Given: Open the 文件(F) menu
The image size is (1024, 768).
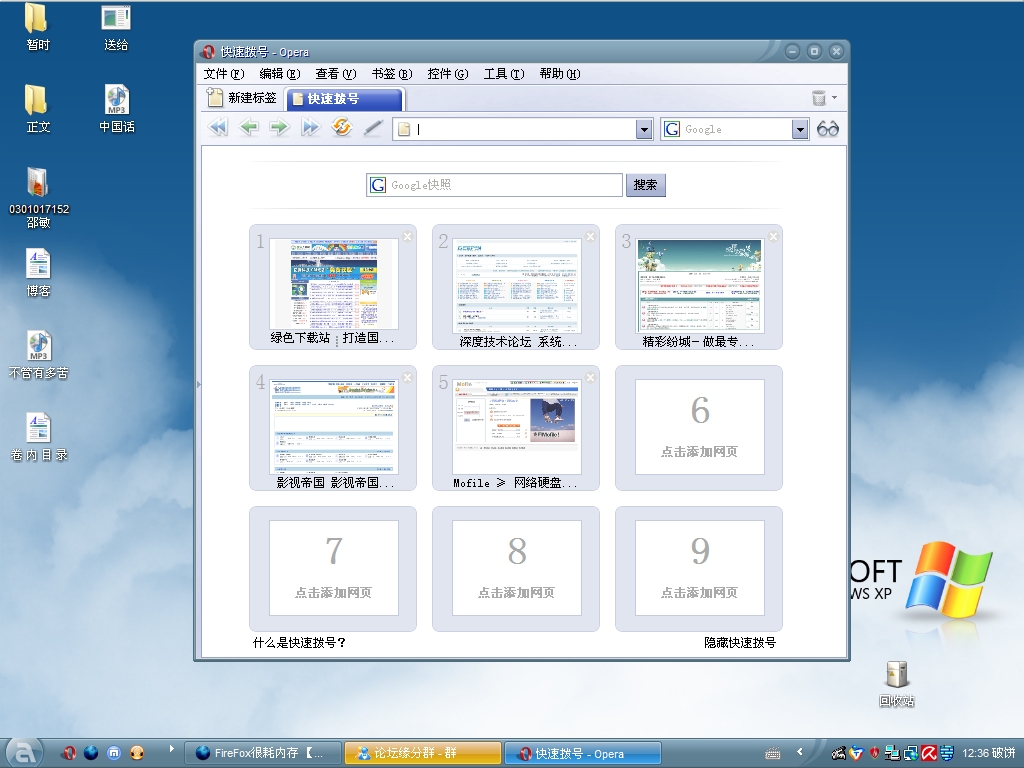Looking at the screenshot, I should click(x=224, y=74).
